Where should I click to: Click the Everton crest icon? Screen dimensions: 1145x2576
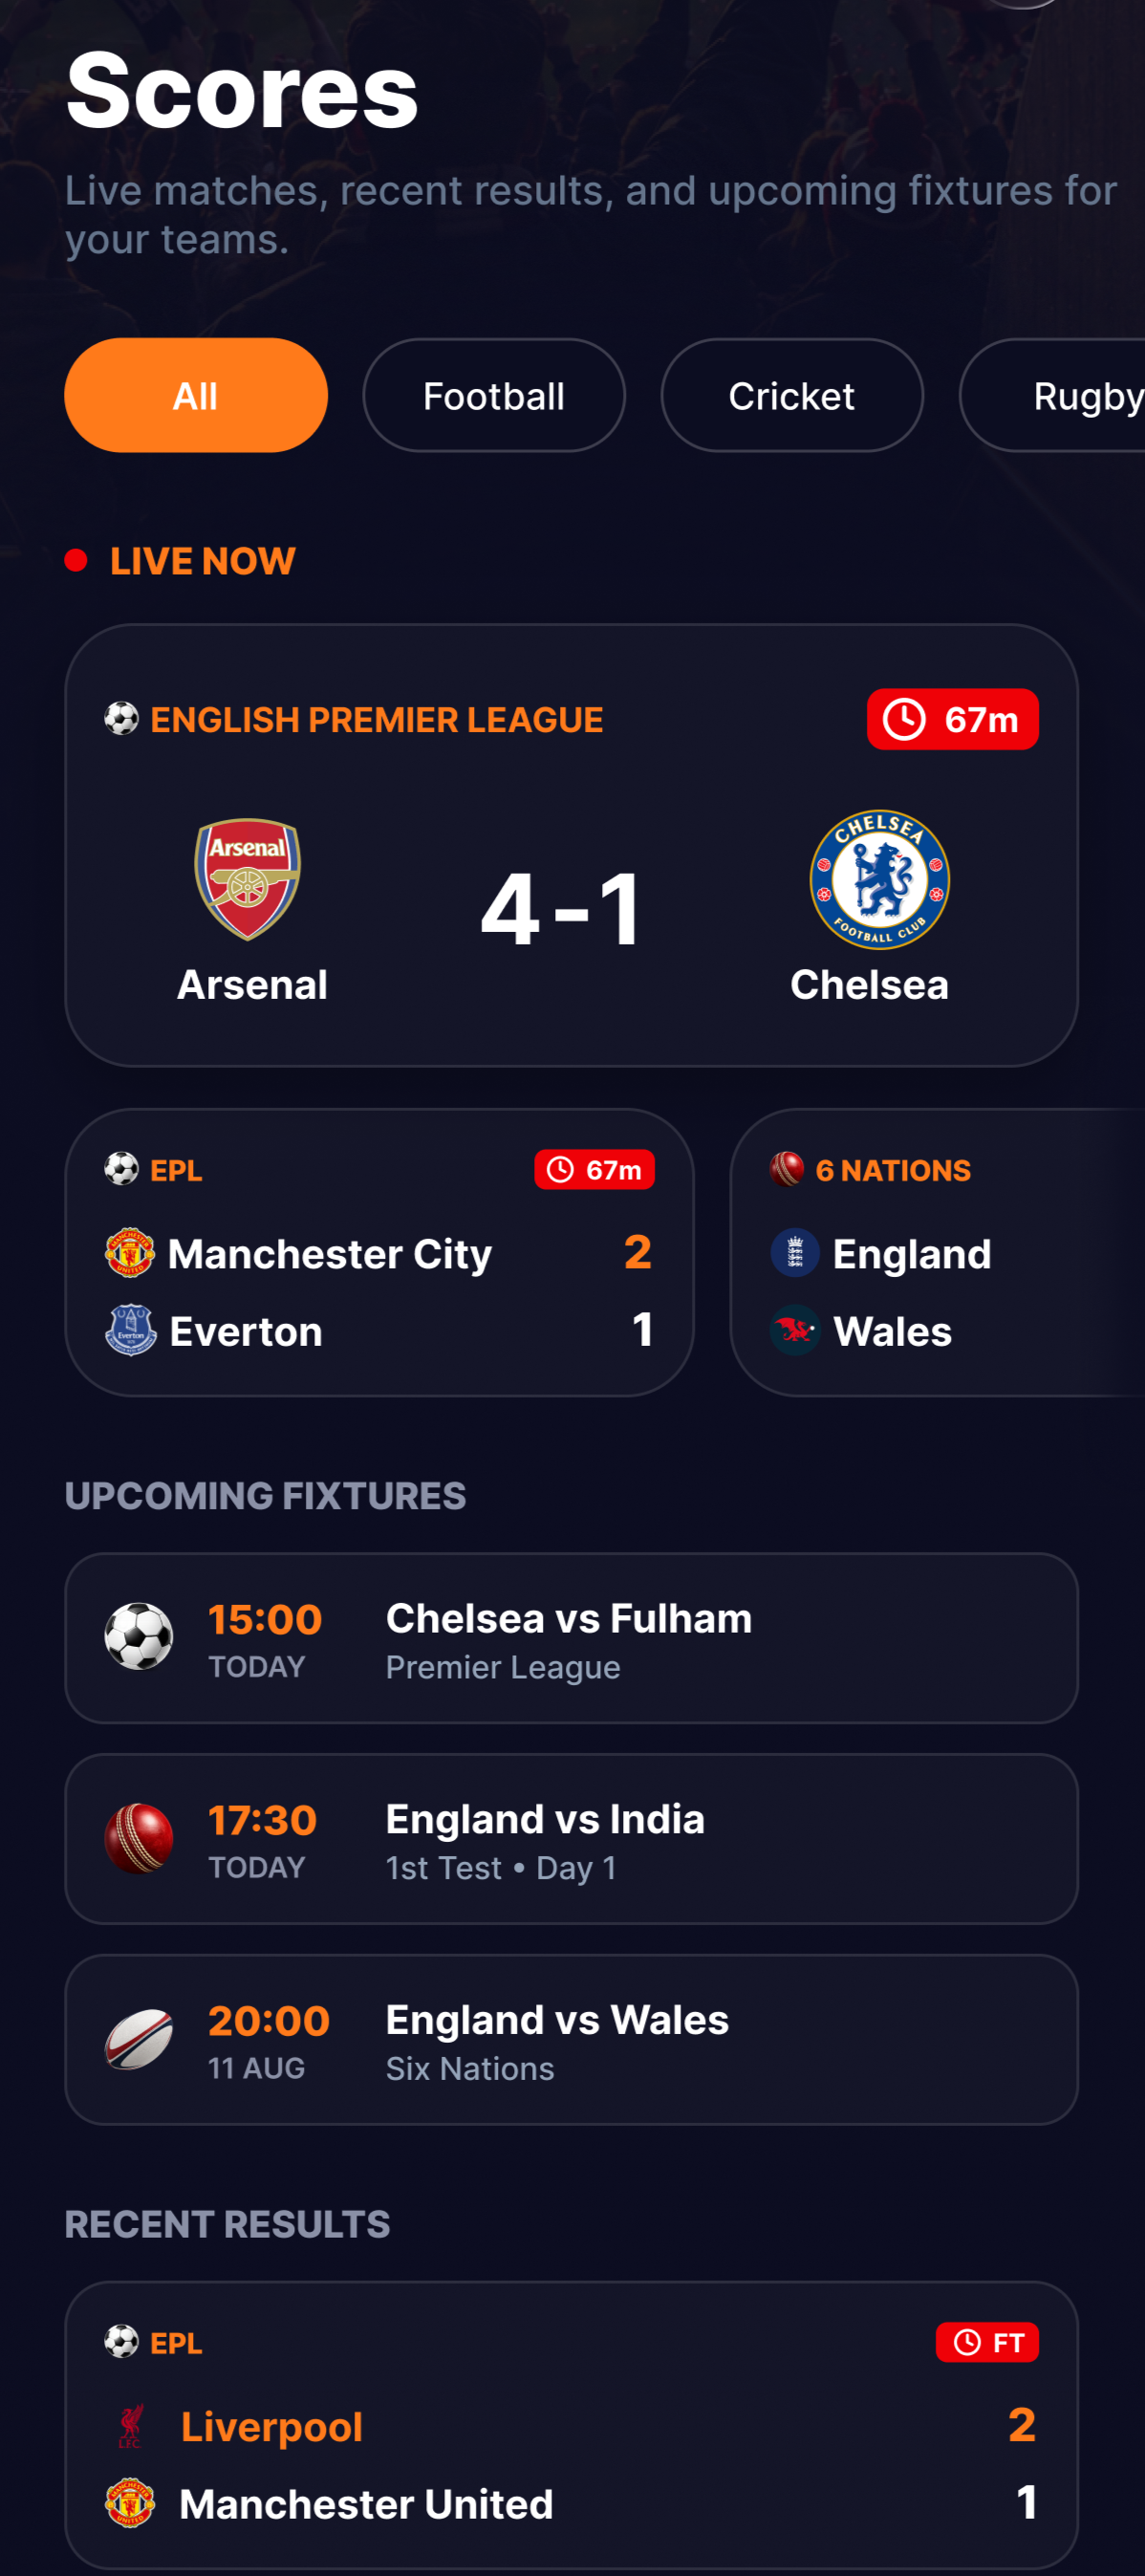point(130,1329)
